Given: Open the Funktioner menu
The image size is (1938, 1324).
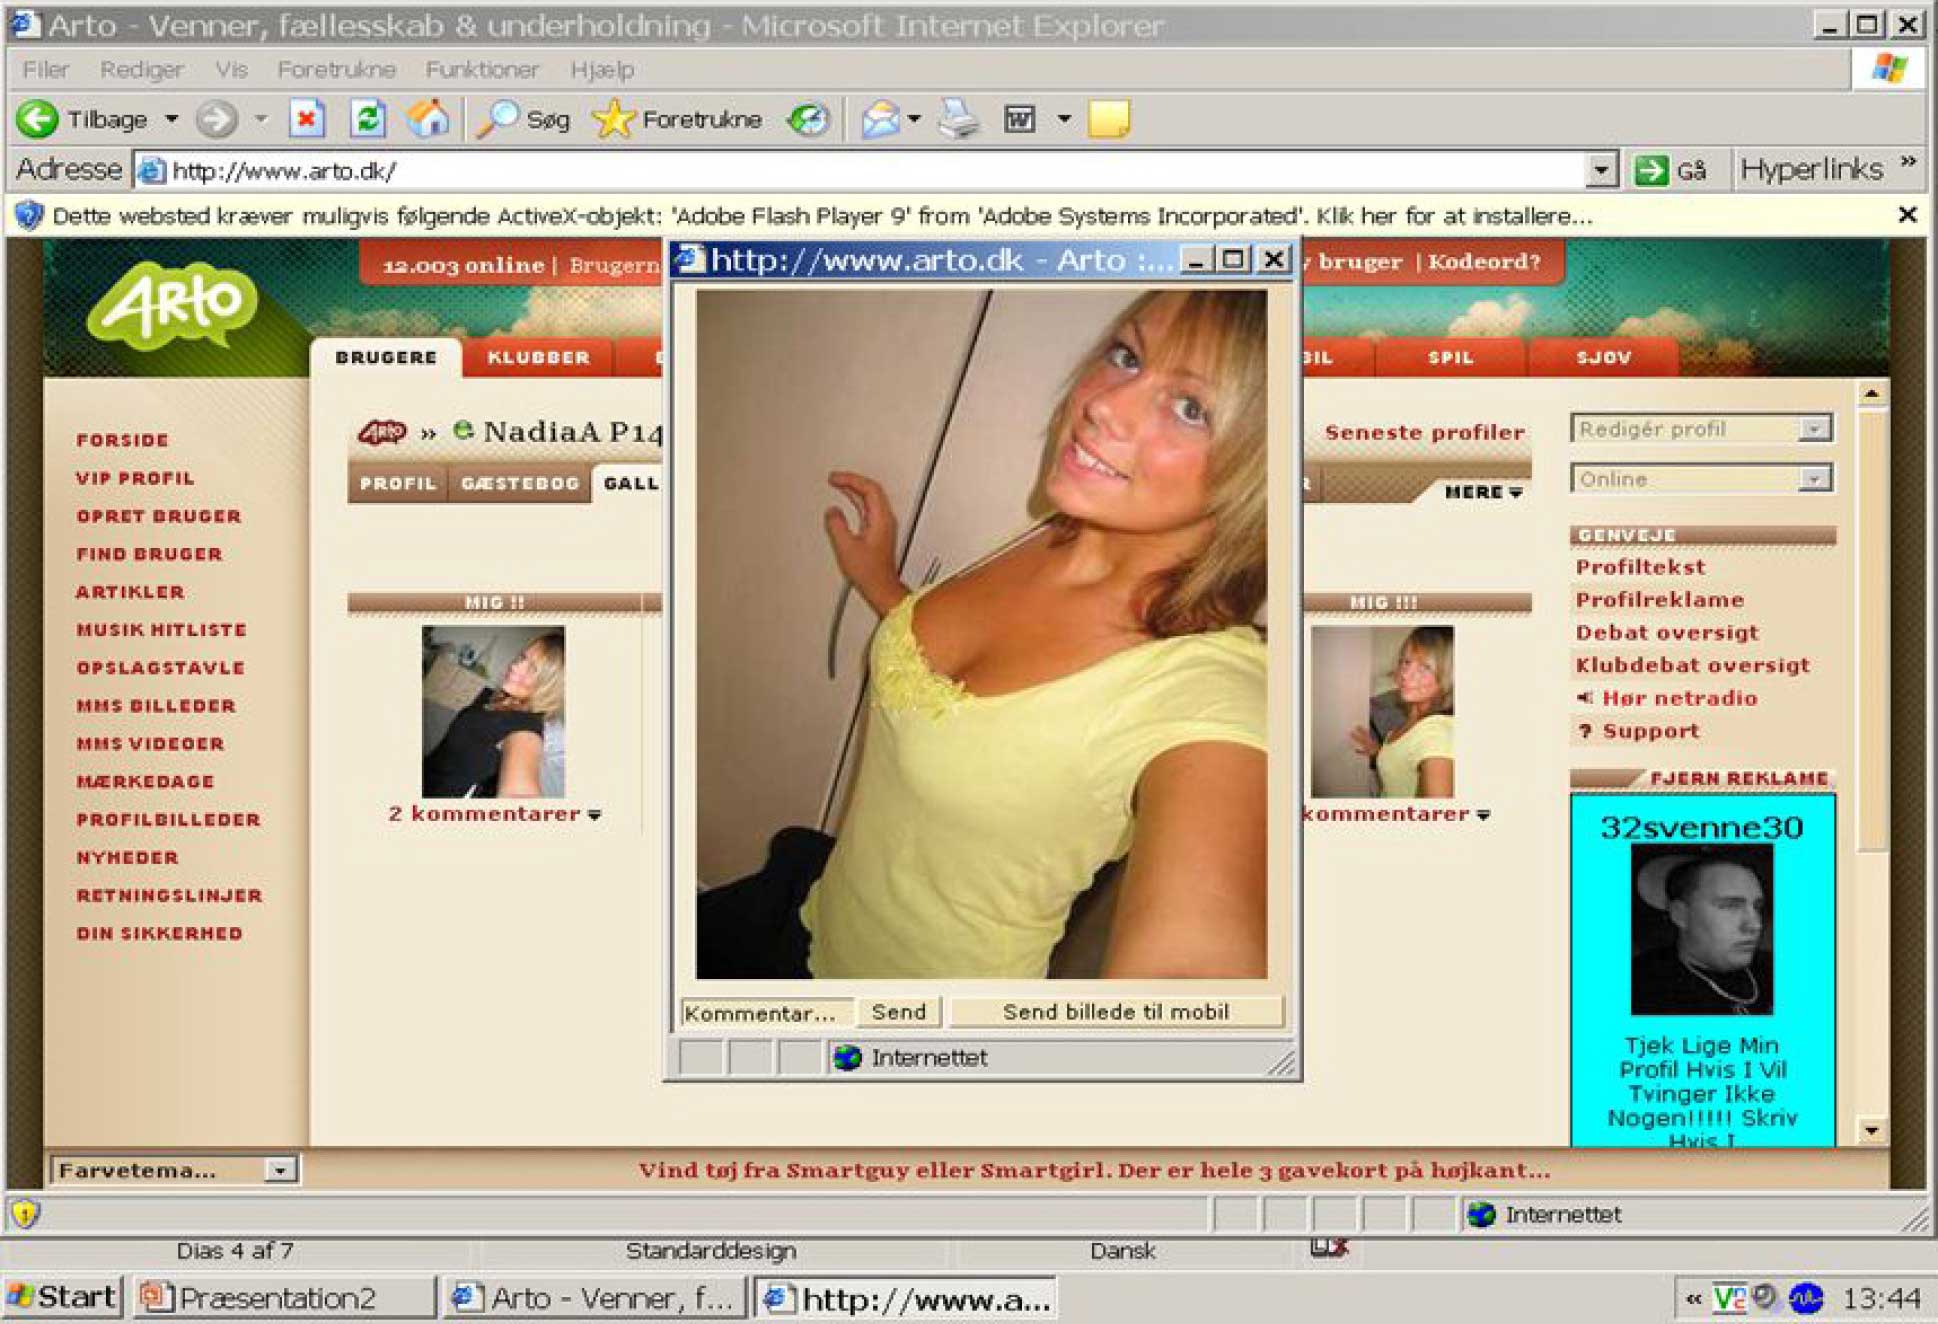Looking at the screenshot, I should click(482, 69).
